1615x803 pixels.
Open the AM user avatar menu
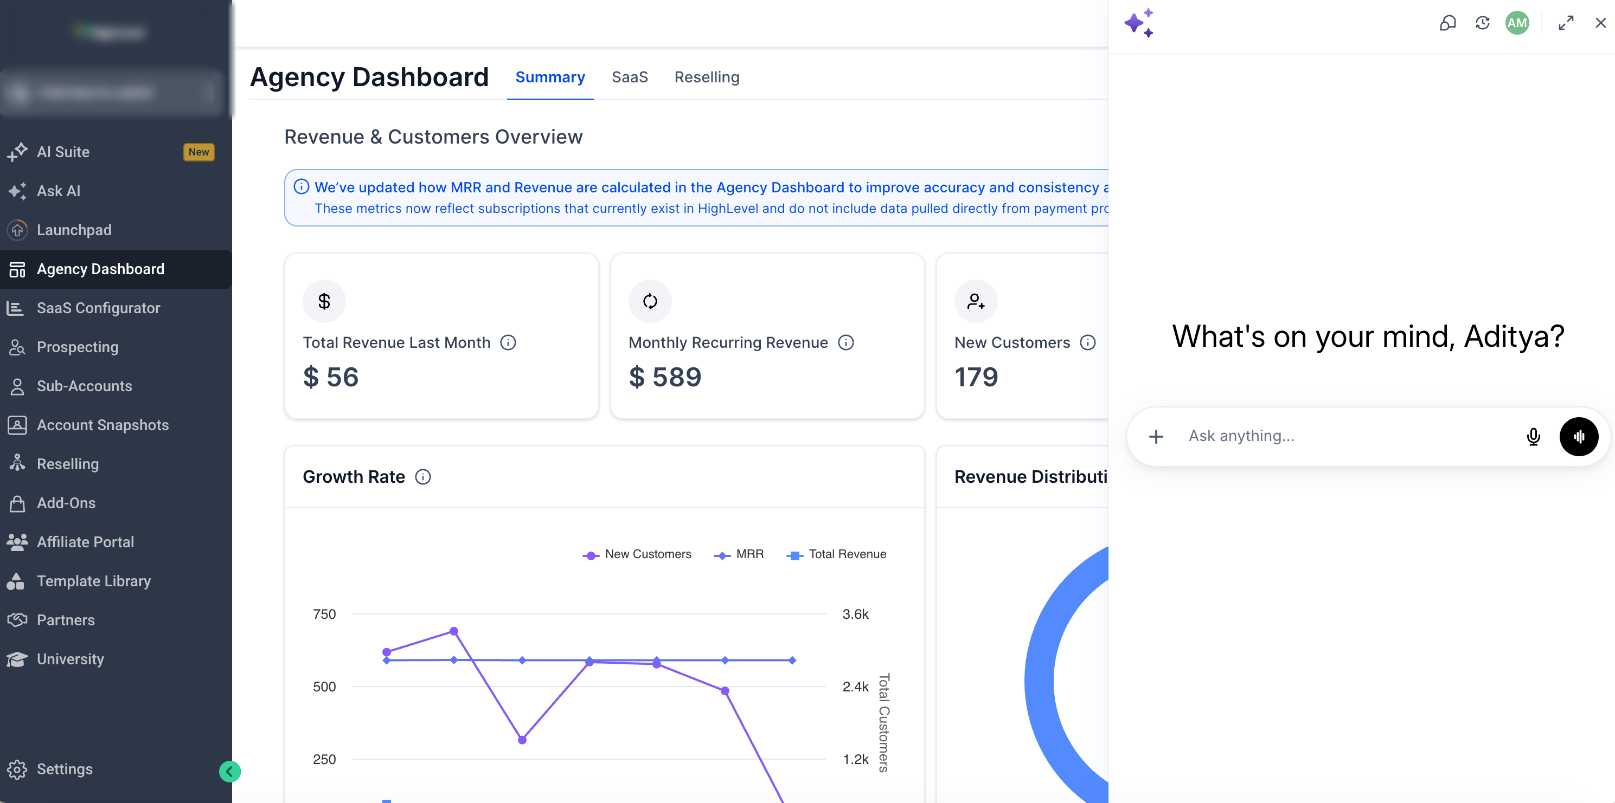(1518, 23)
